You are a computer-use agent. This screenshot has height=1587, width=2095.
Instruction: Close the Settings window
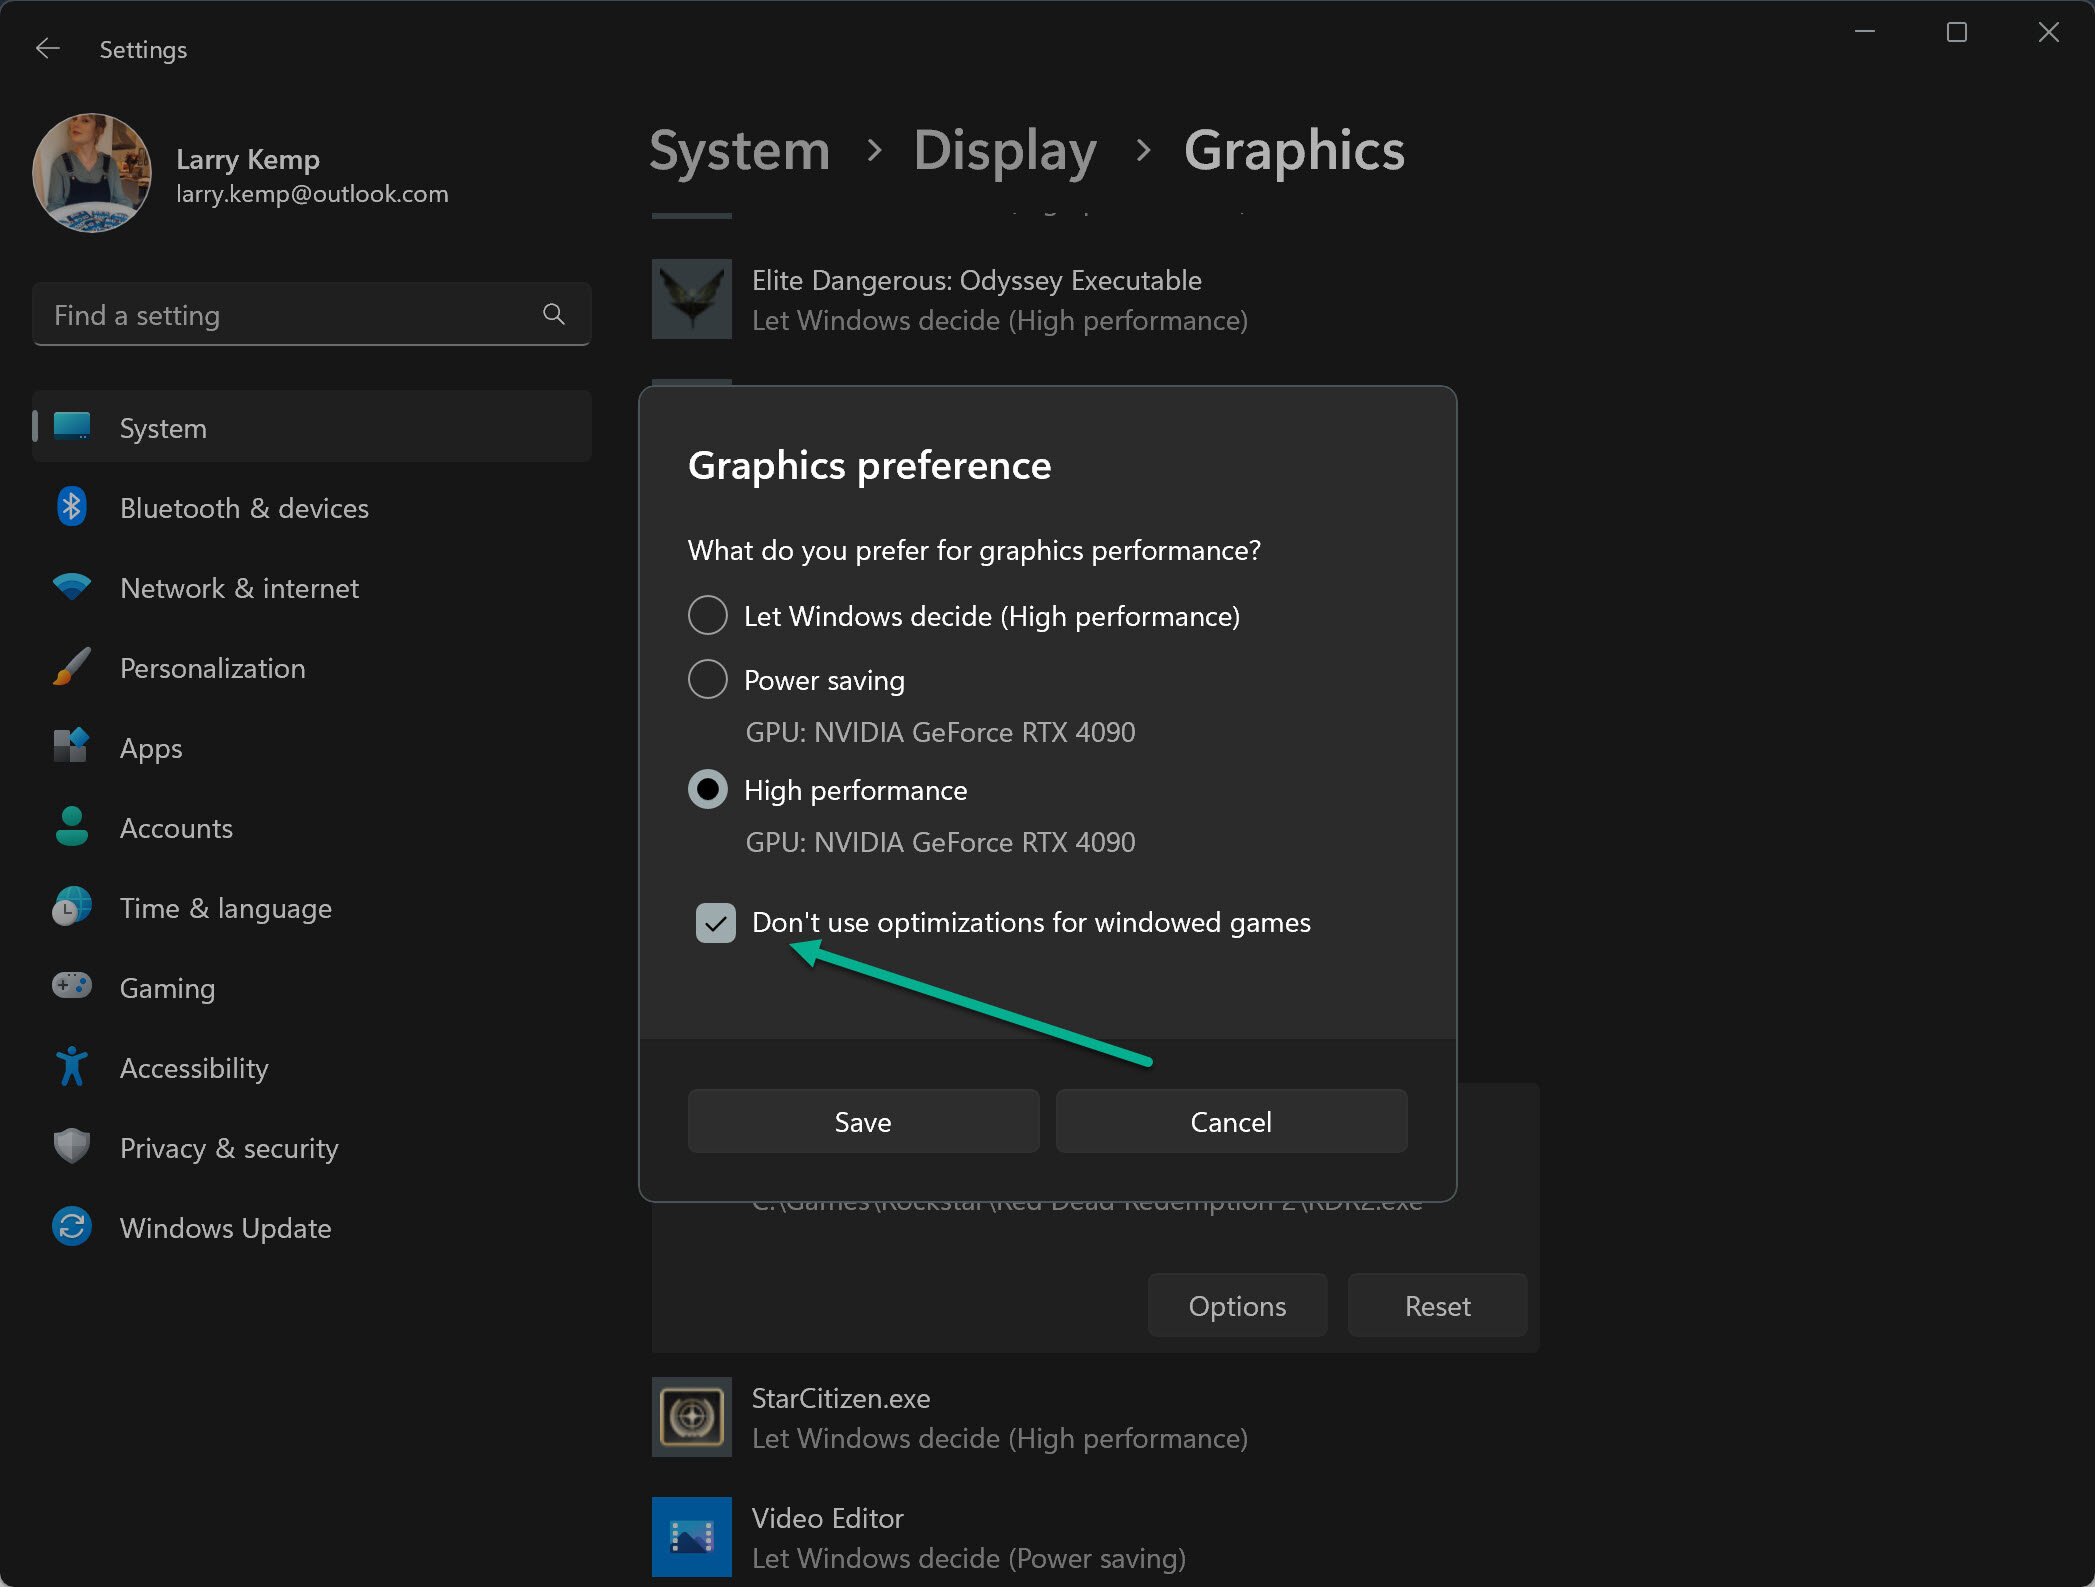[2048, 32]
